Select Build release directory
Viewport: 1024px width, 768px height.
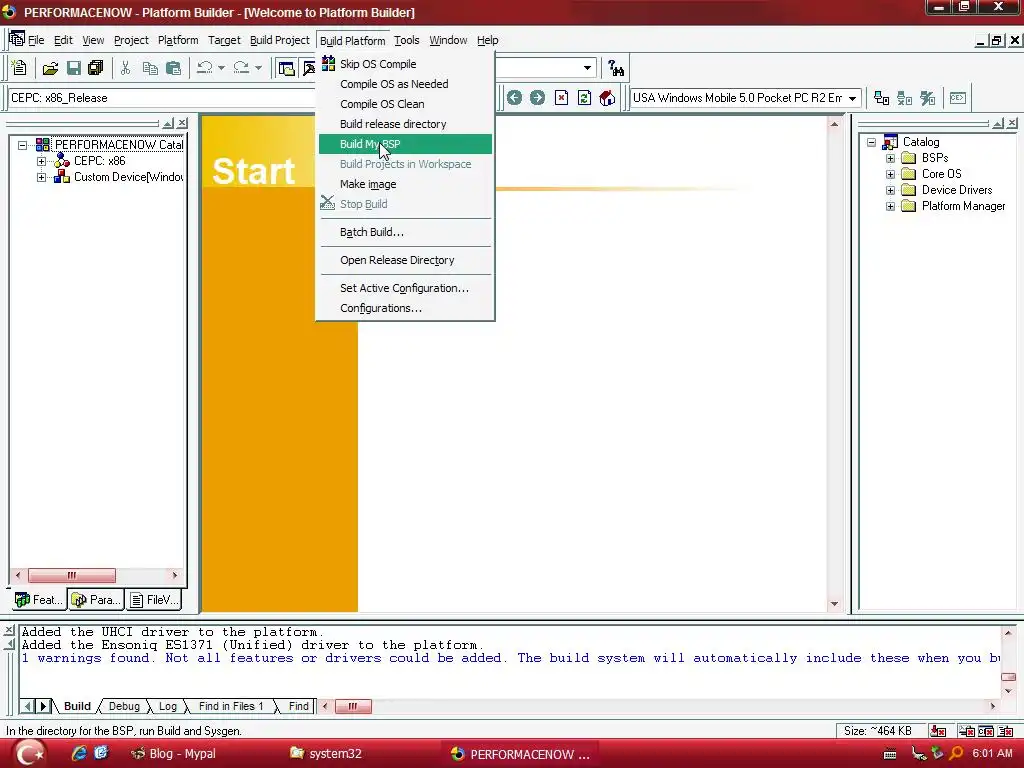click(x=405, y=124)
